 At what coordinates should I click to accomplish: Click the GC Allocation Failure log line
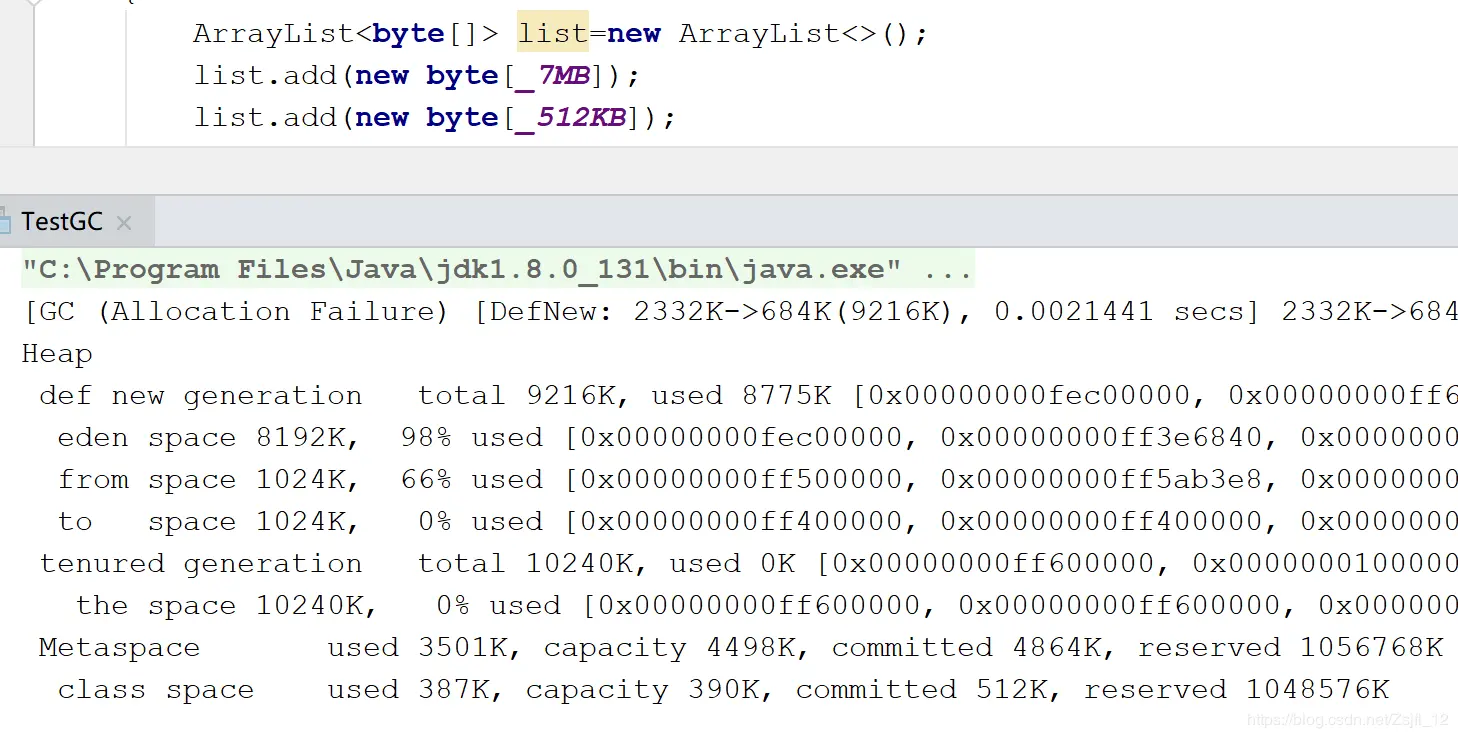point(739,312)
